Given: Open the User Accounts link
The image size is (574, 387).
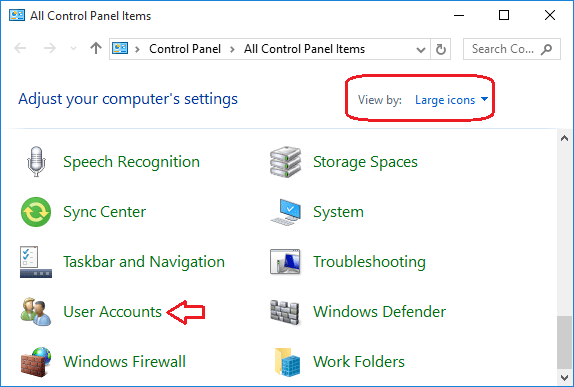Looking at the screenshot, I should click(112, 312).
